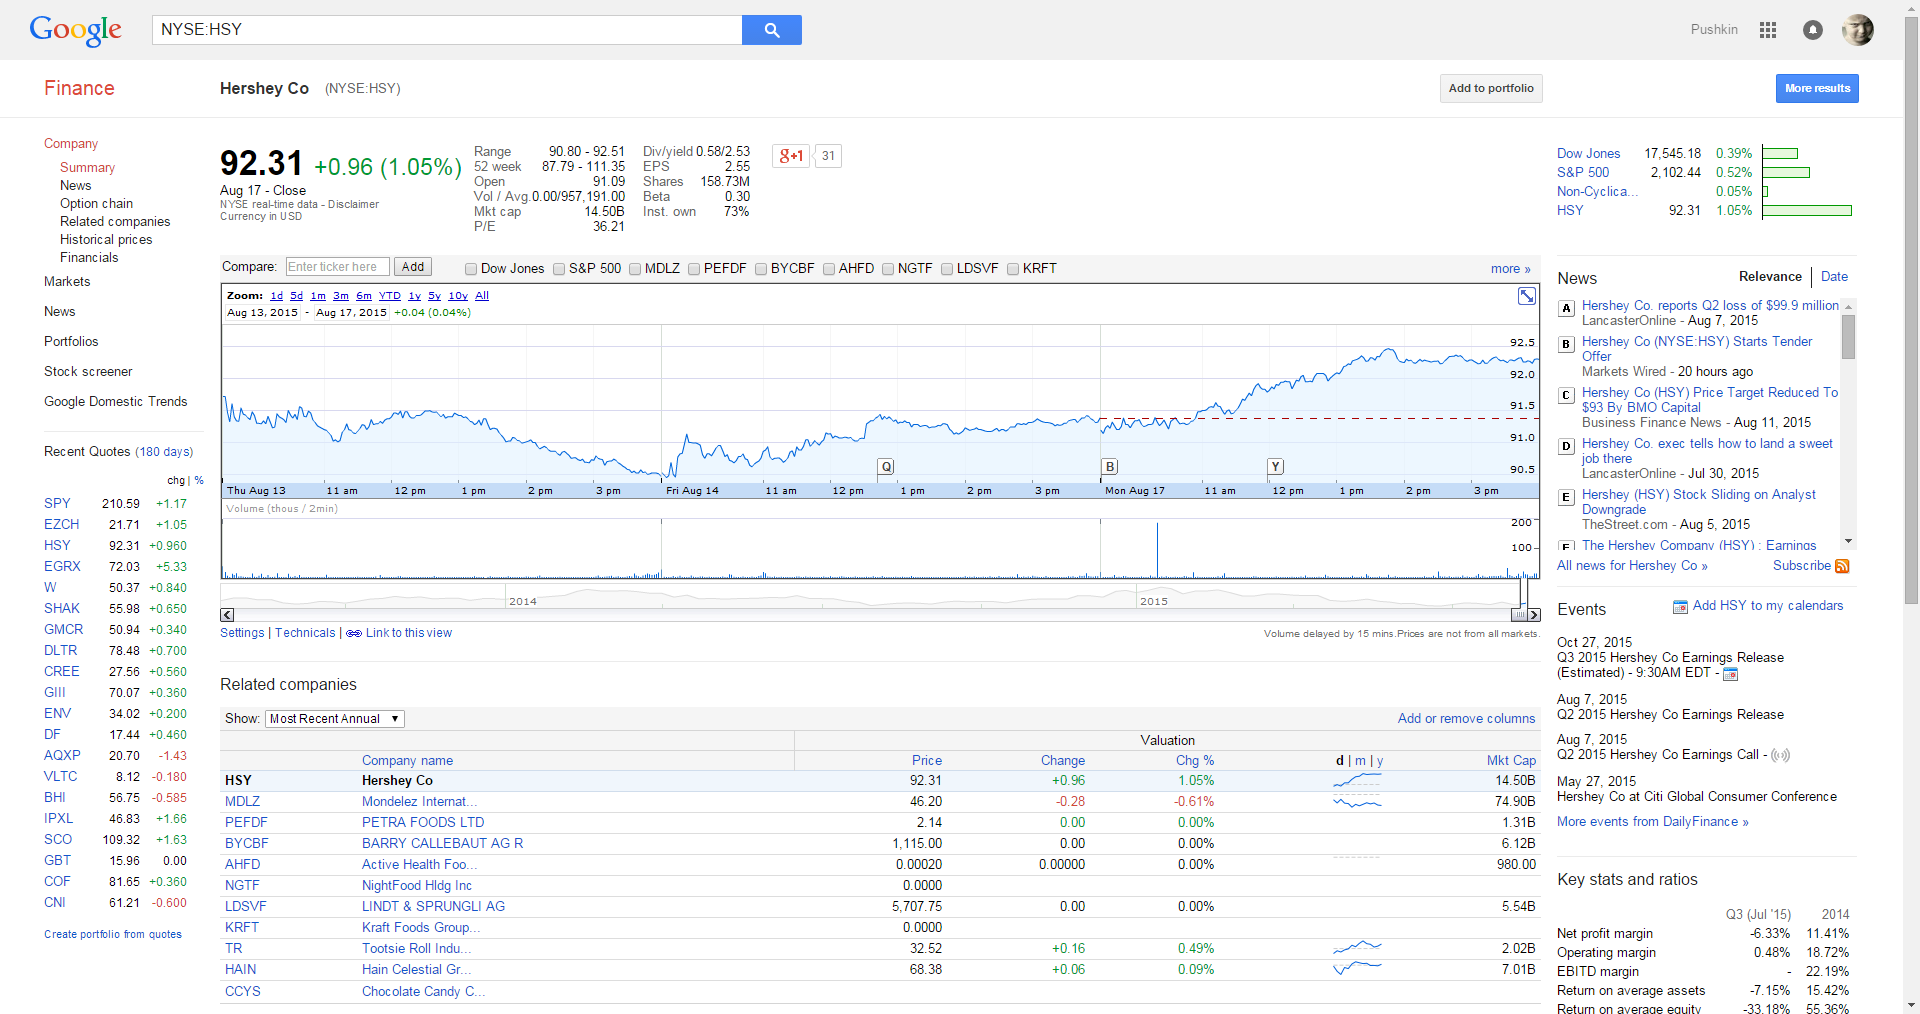Set chart zoom to All
This screenshot has height=1014, width=1920.
482,296
